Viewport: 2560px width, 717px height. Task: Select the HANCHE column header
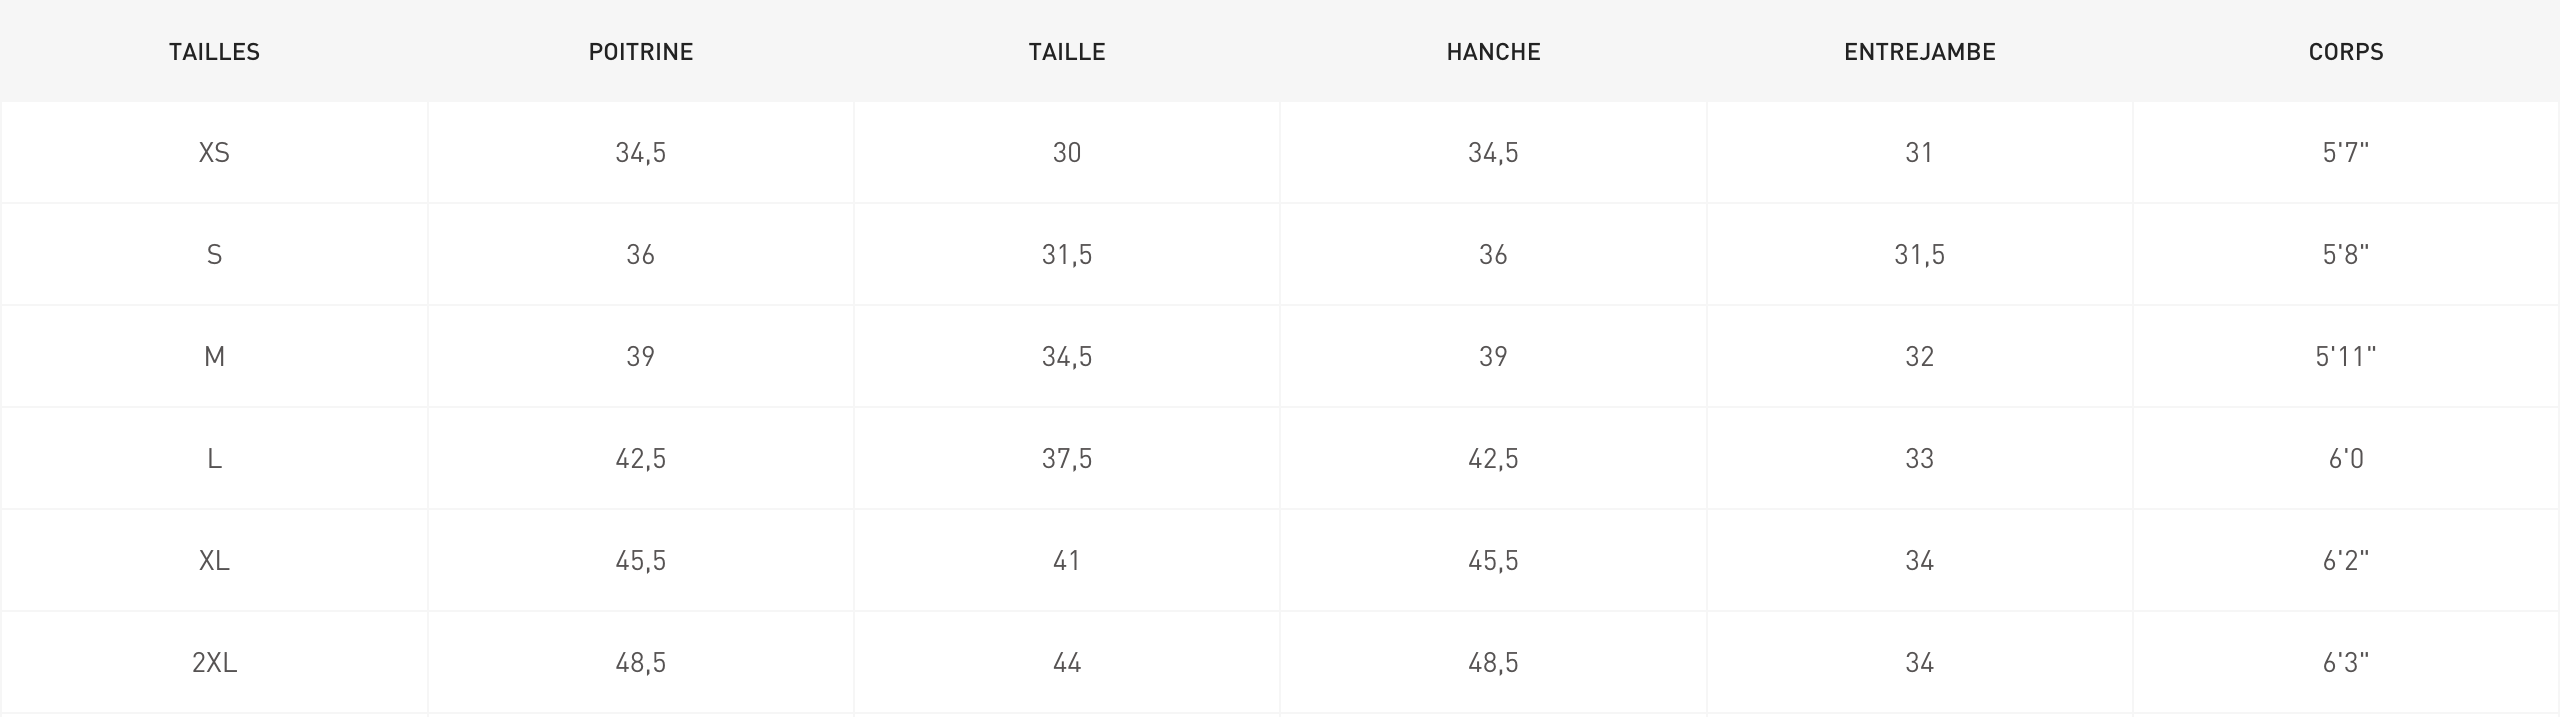point(1493,52)
